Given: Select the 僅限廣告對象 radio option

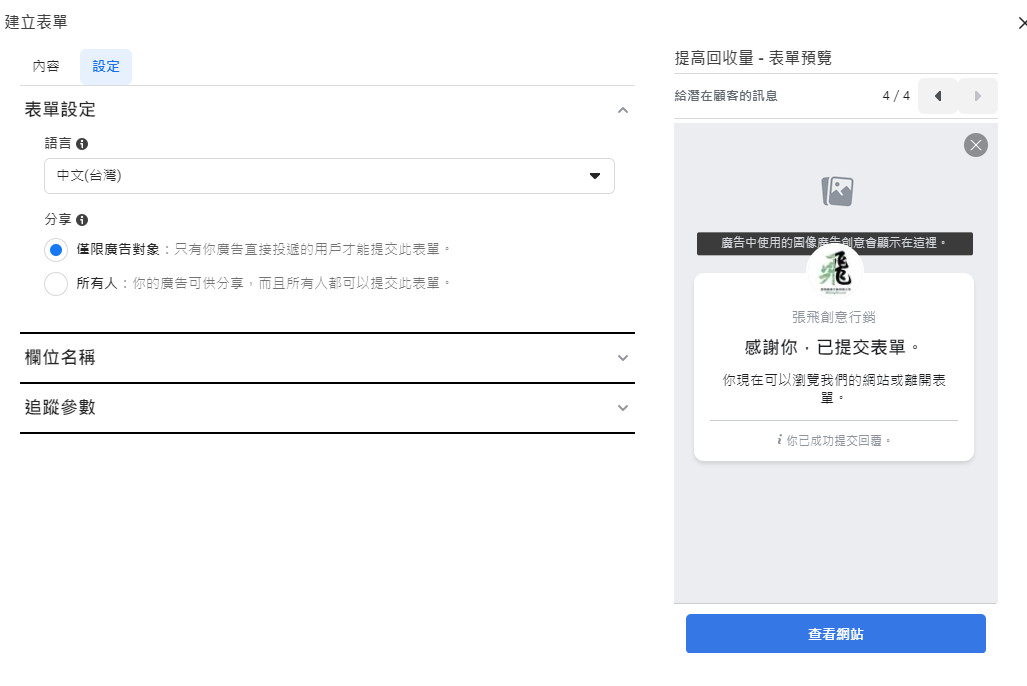Looking at the screenshot, I should (x=56, y=250).
